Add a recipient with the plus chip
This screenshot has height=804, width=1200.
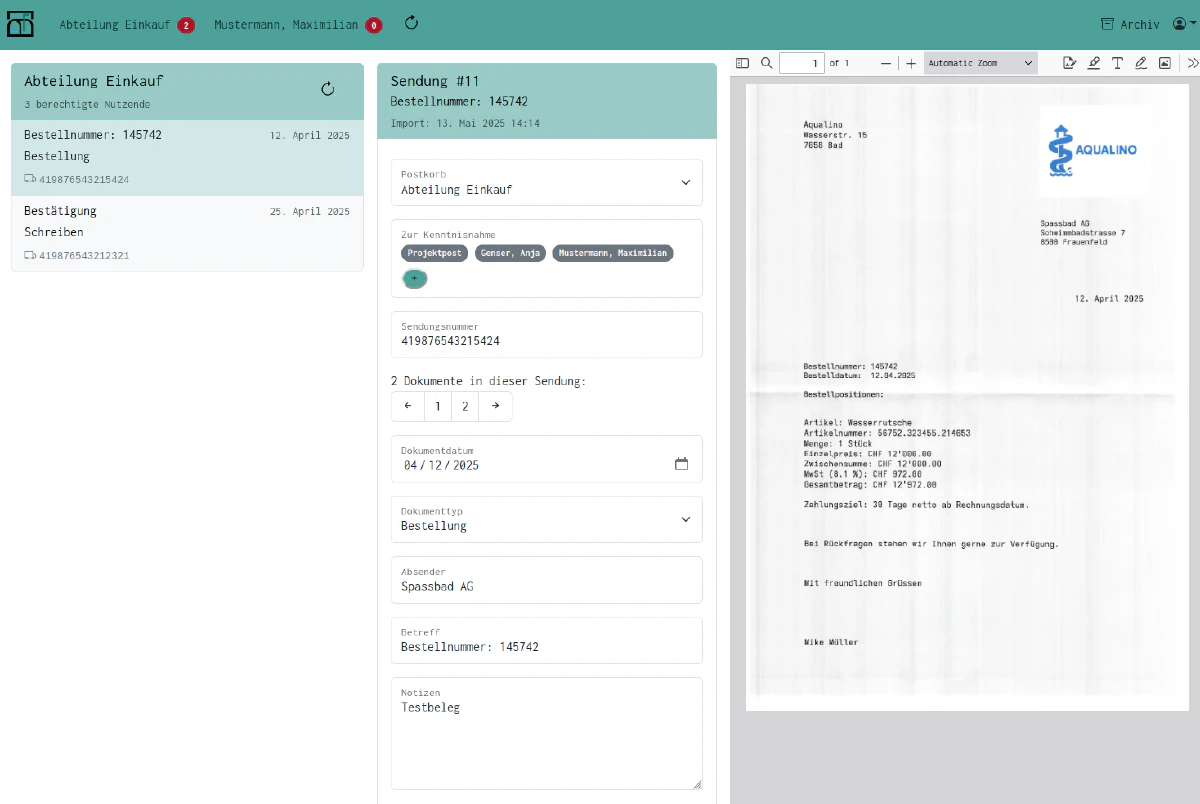point(415,279)
